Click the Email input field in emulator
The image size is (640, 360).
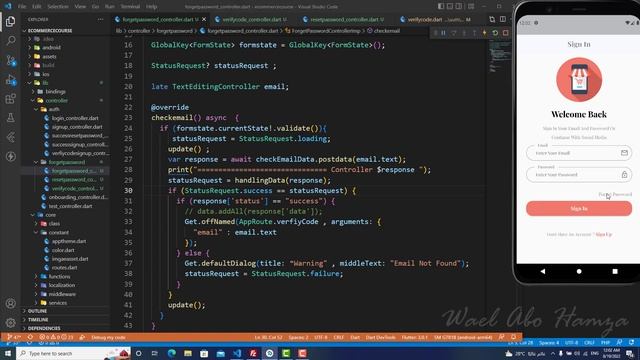[x=579, y=153]
